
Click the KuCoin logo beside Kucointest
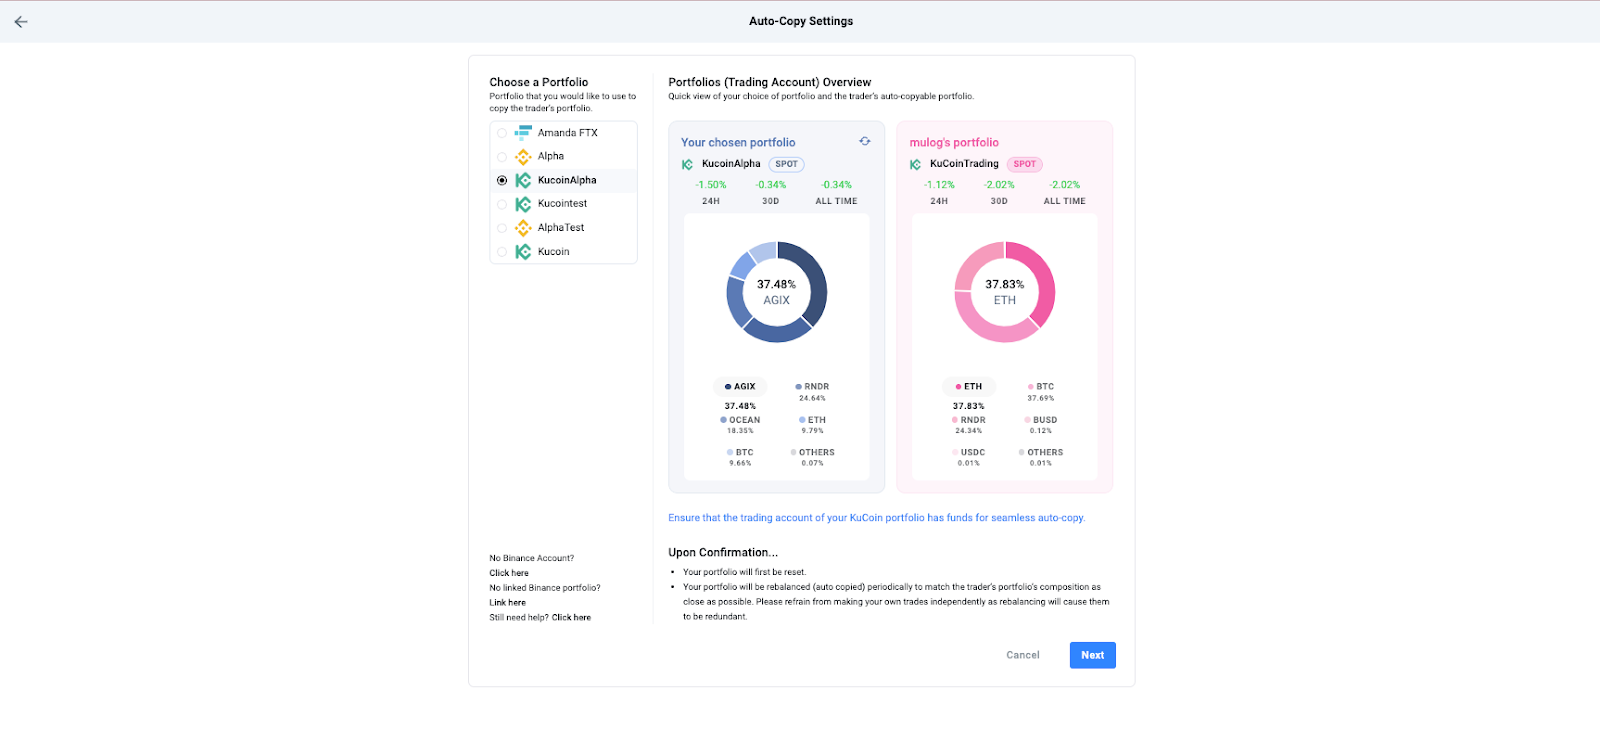(523, 204)
